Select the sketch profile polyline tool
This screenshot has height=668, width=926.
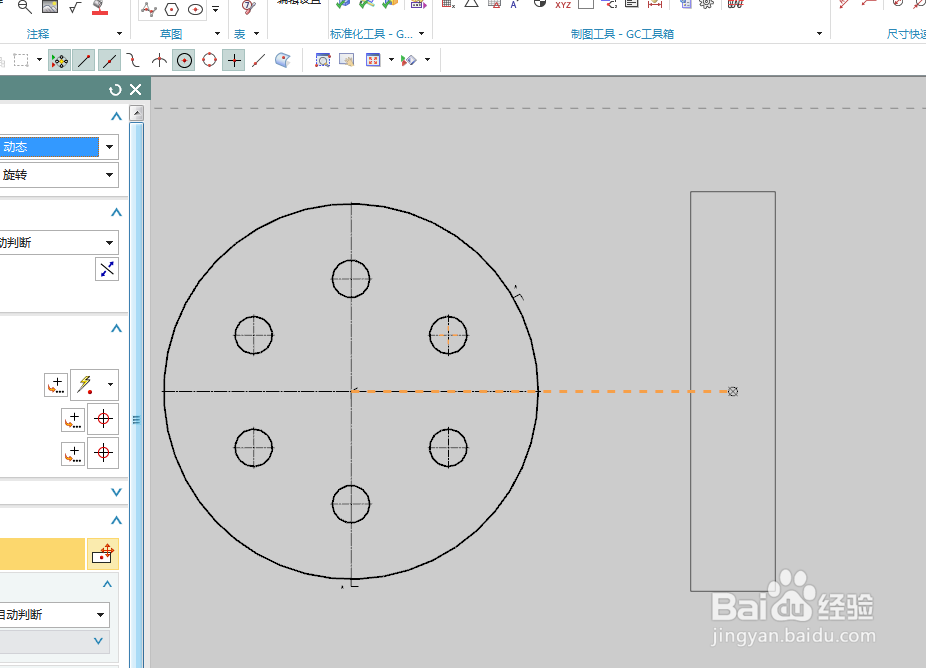[x=148, y=9]
